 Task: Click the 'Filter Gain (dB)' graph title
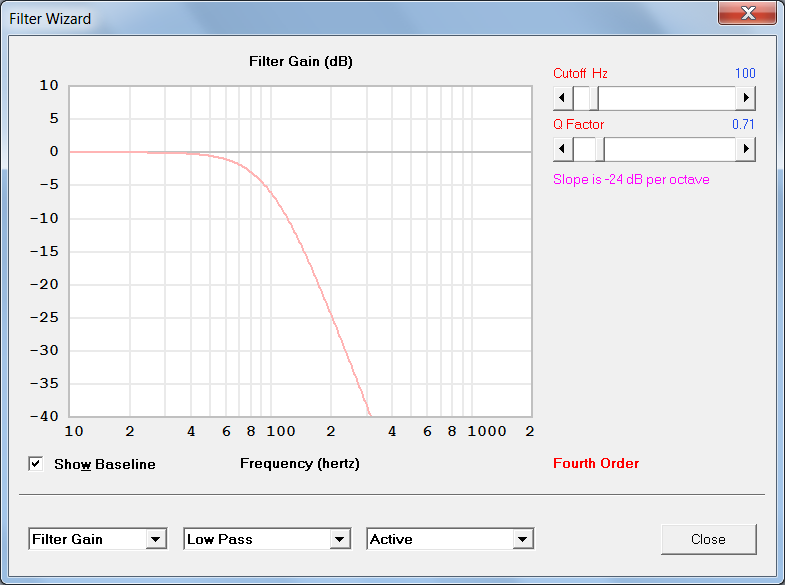click(x=301, y=61)
